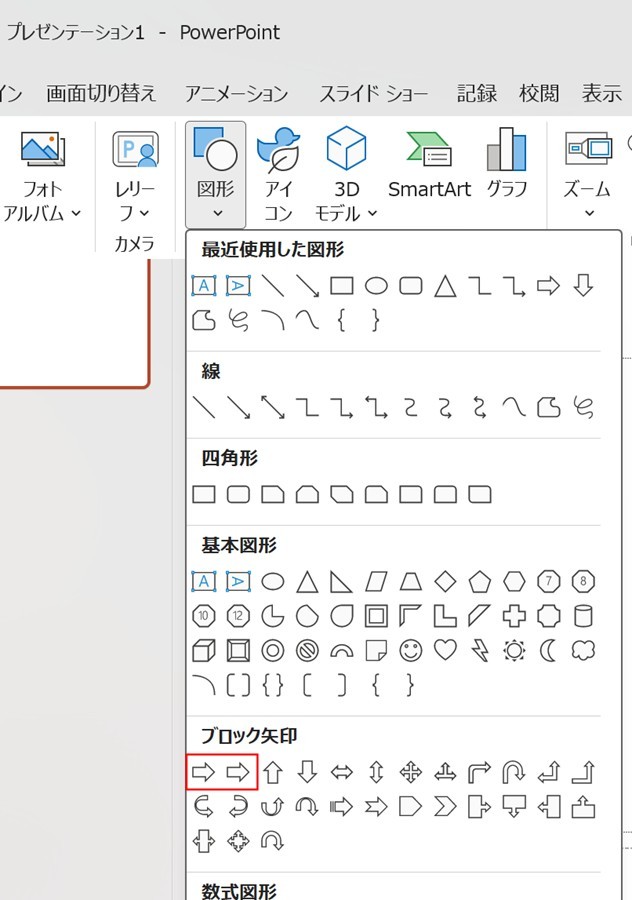
Task: Pick the ellipse in 最近使用した図形
Action: click(x=376, y=286)
